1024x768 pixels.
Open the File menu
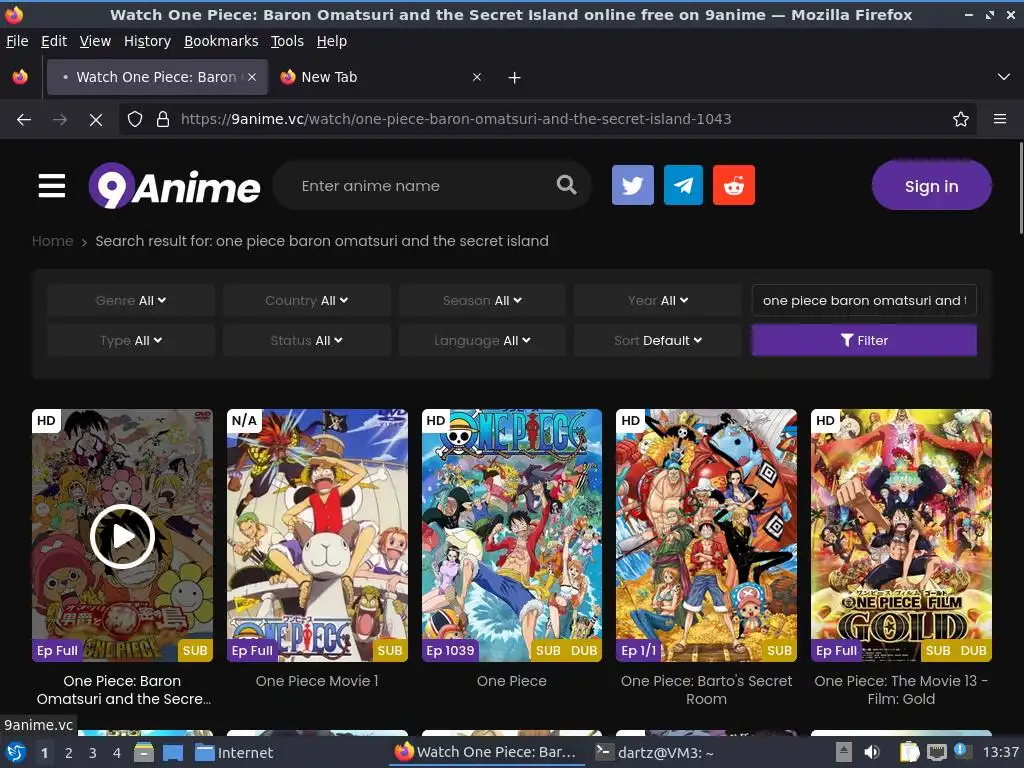click(17, 41)
